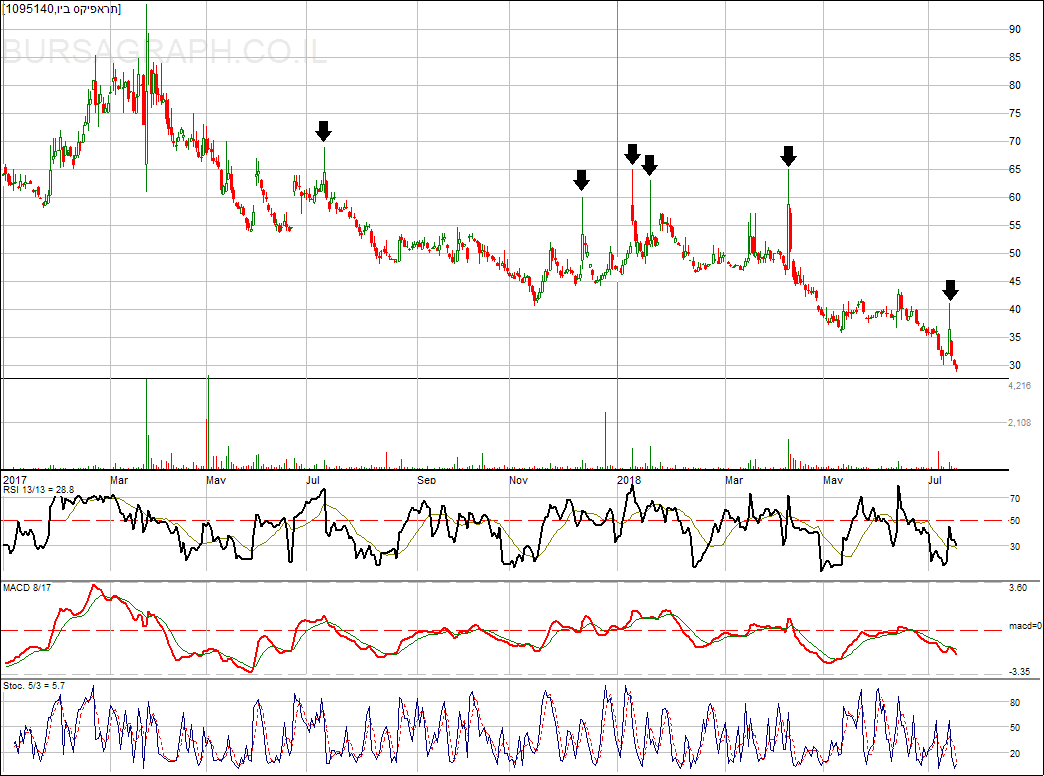Click the 50 label on price axis

point(1015,253)
